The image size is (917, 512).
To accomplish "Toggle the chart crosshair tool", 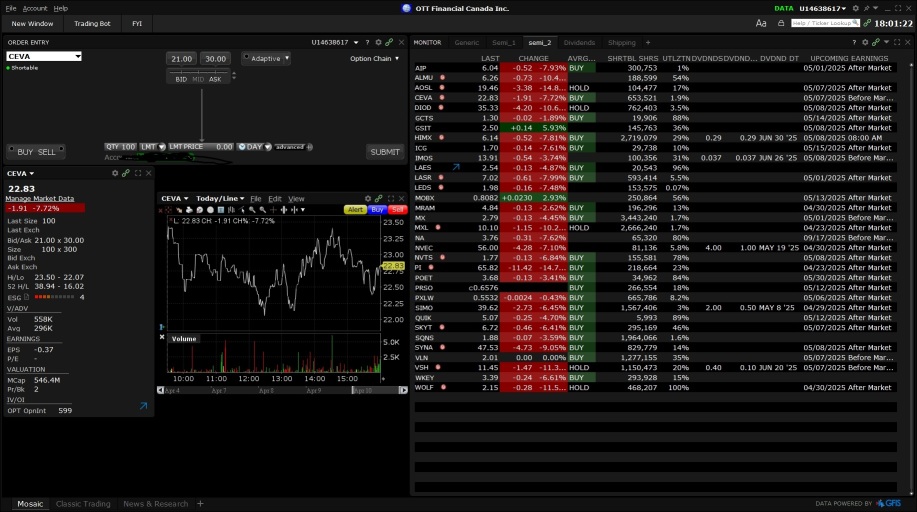I will pyautogui.click(x=273, y=209).
